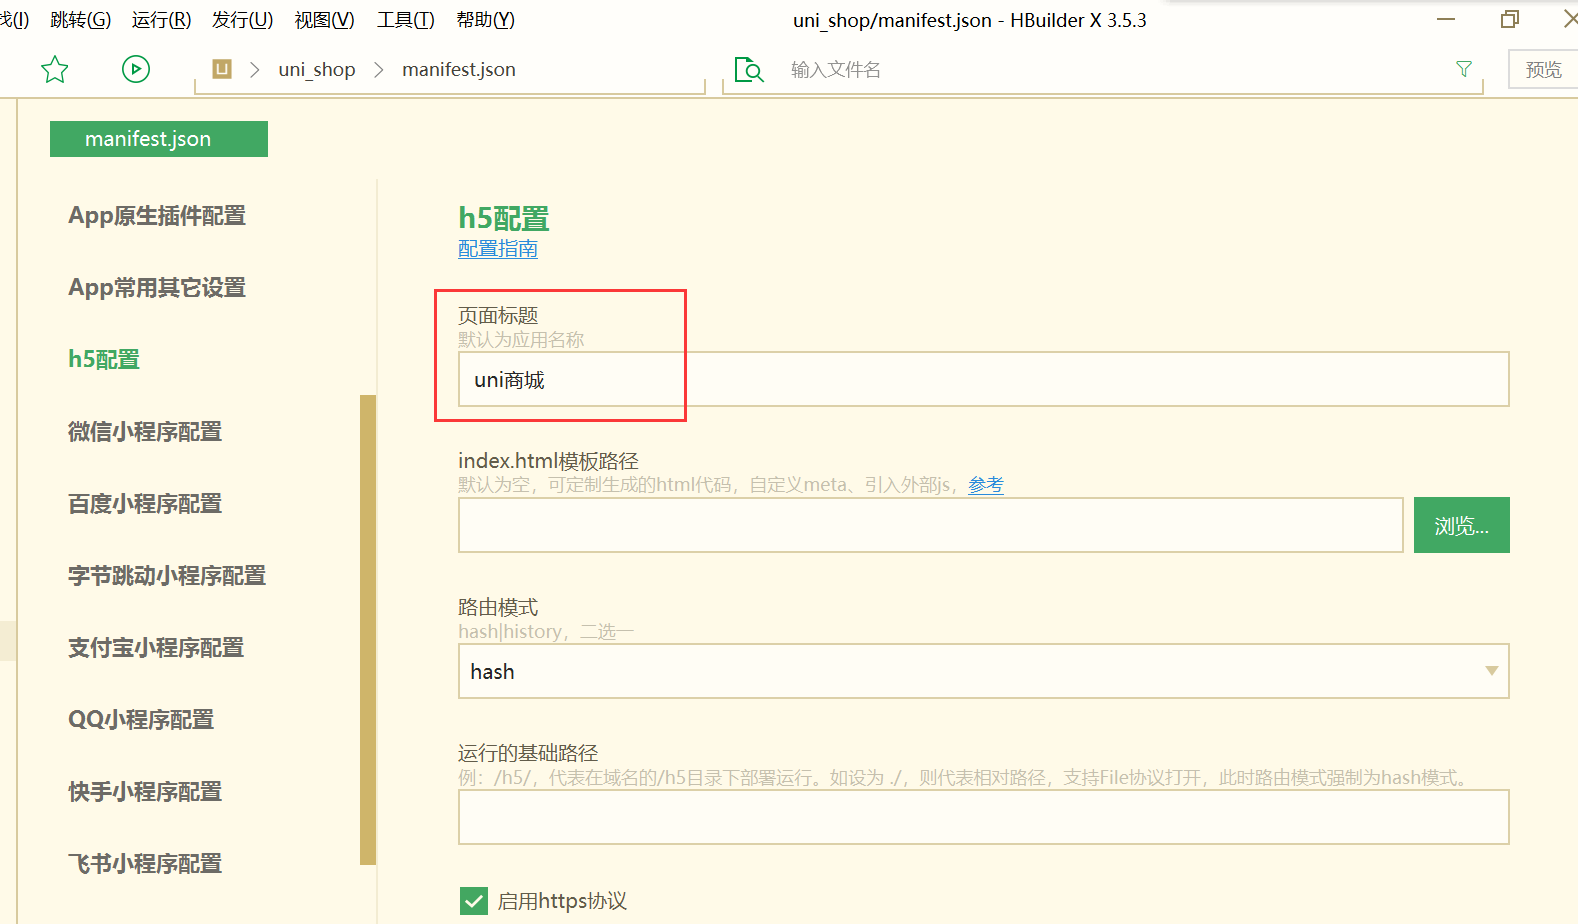
Task: Click the 运行的基础路径 input field
Action: point(983,817)
